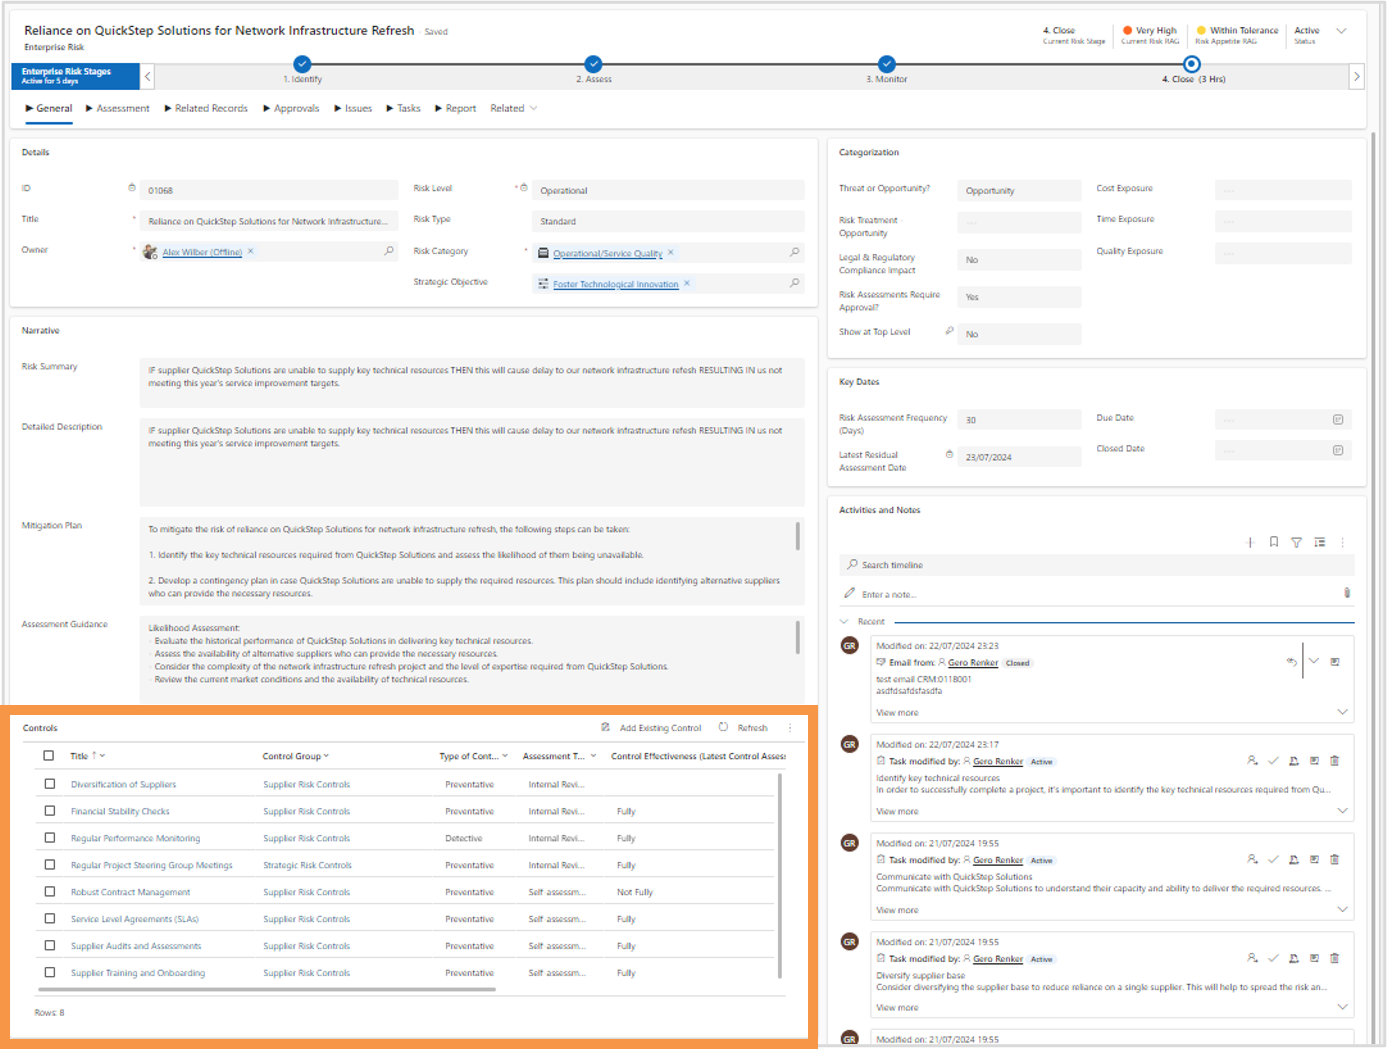Collapse the Recent section in timeline

point(844,622)
